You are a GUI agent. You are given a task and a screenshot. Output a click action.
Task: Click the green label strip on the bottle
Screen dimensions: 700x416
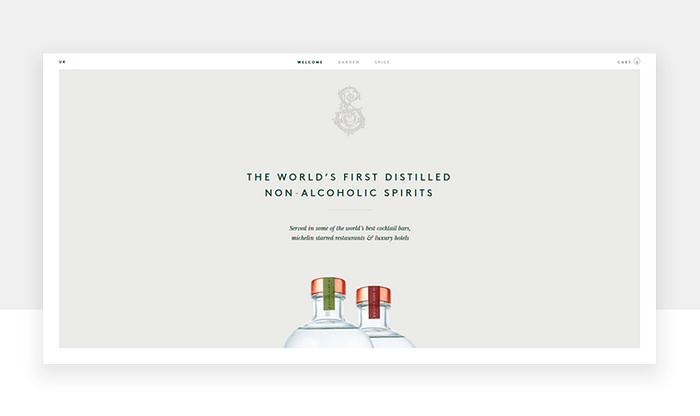(x=329, y=294)
